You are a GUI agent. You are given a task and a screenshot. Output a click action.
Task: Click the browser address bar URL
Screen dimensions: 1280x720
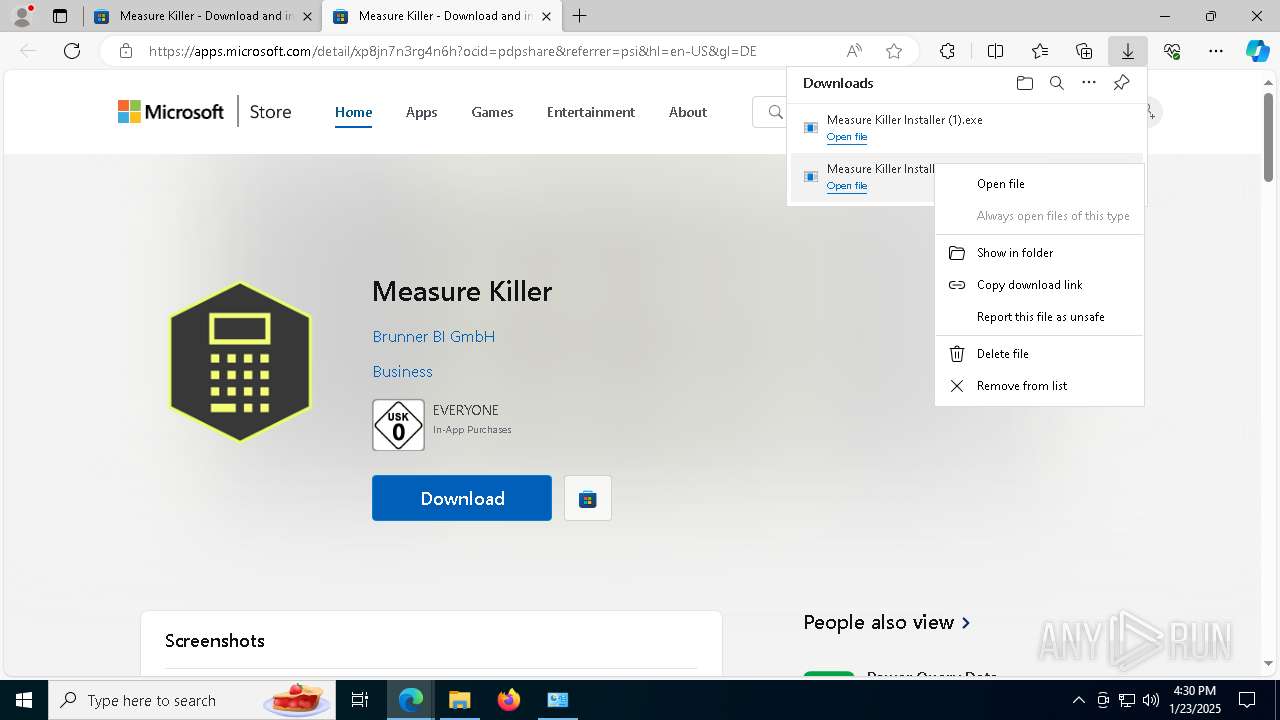(452, 51)
